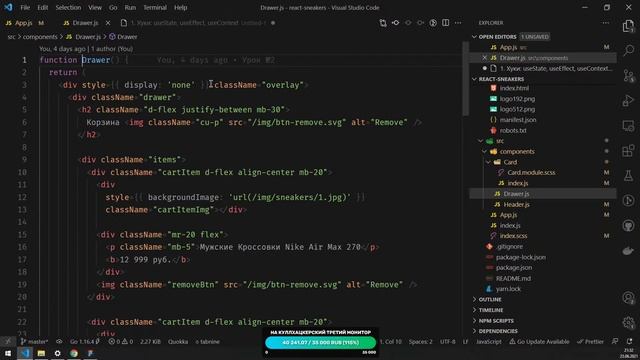Screen dimensions: 640x360
Task: Switch to the untitled Хуки useState tab
Action: pos(198,23)
